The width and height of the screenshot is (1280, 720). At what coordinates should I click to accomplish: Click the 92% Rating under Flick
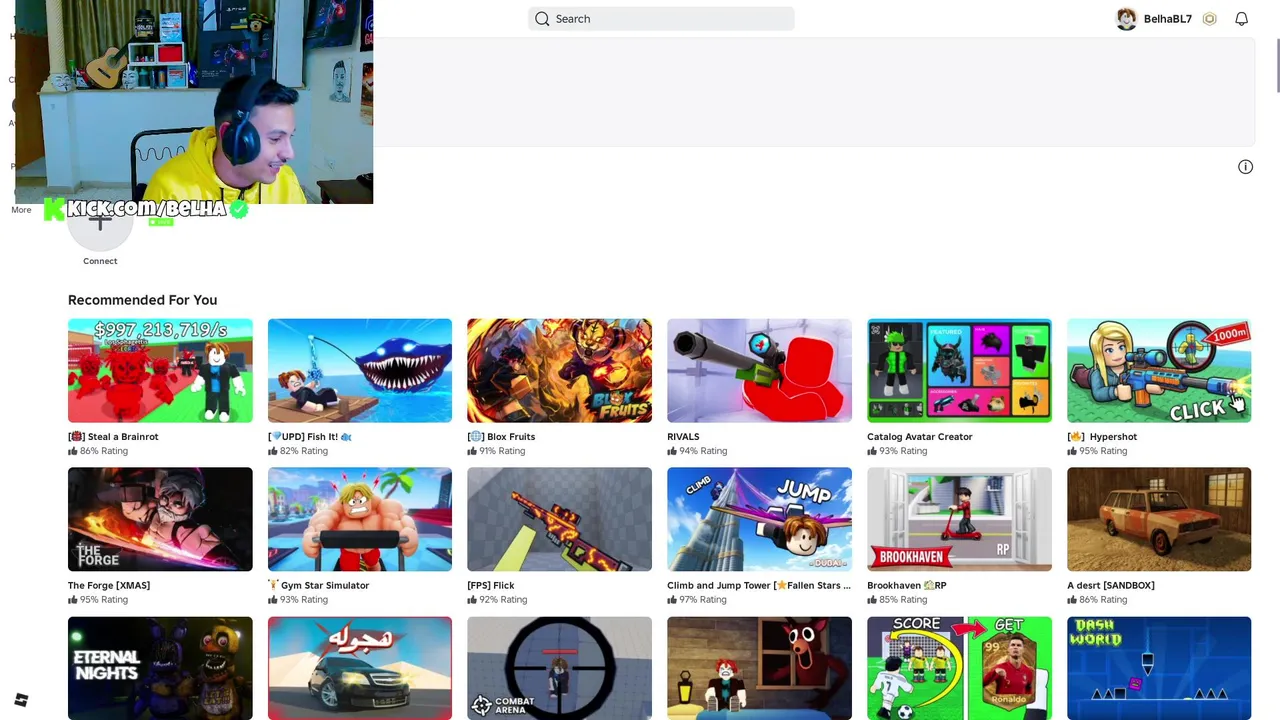tap(497, 600)
